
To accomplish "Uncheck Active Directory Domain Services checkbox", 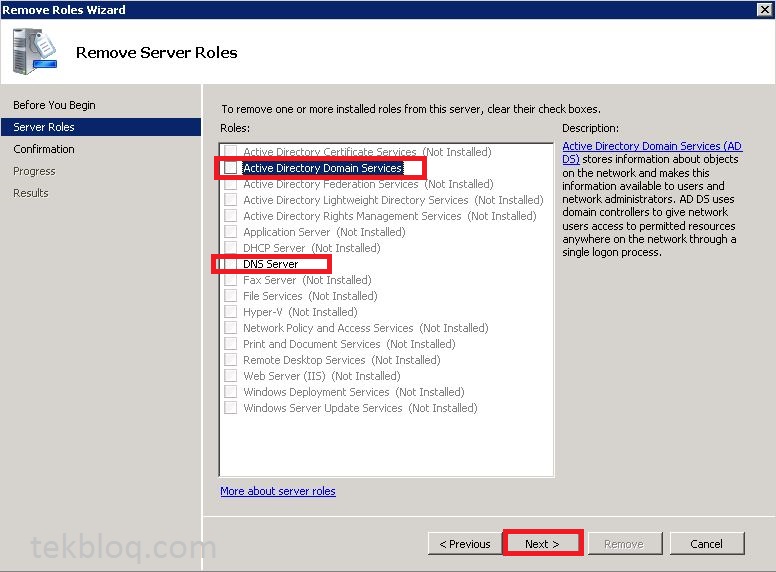I will click(231, 168).
